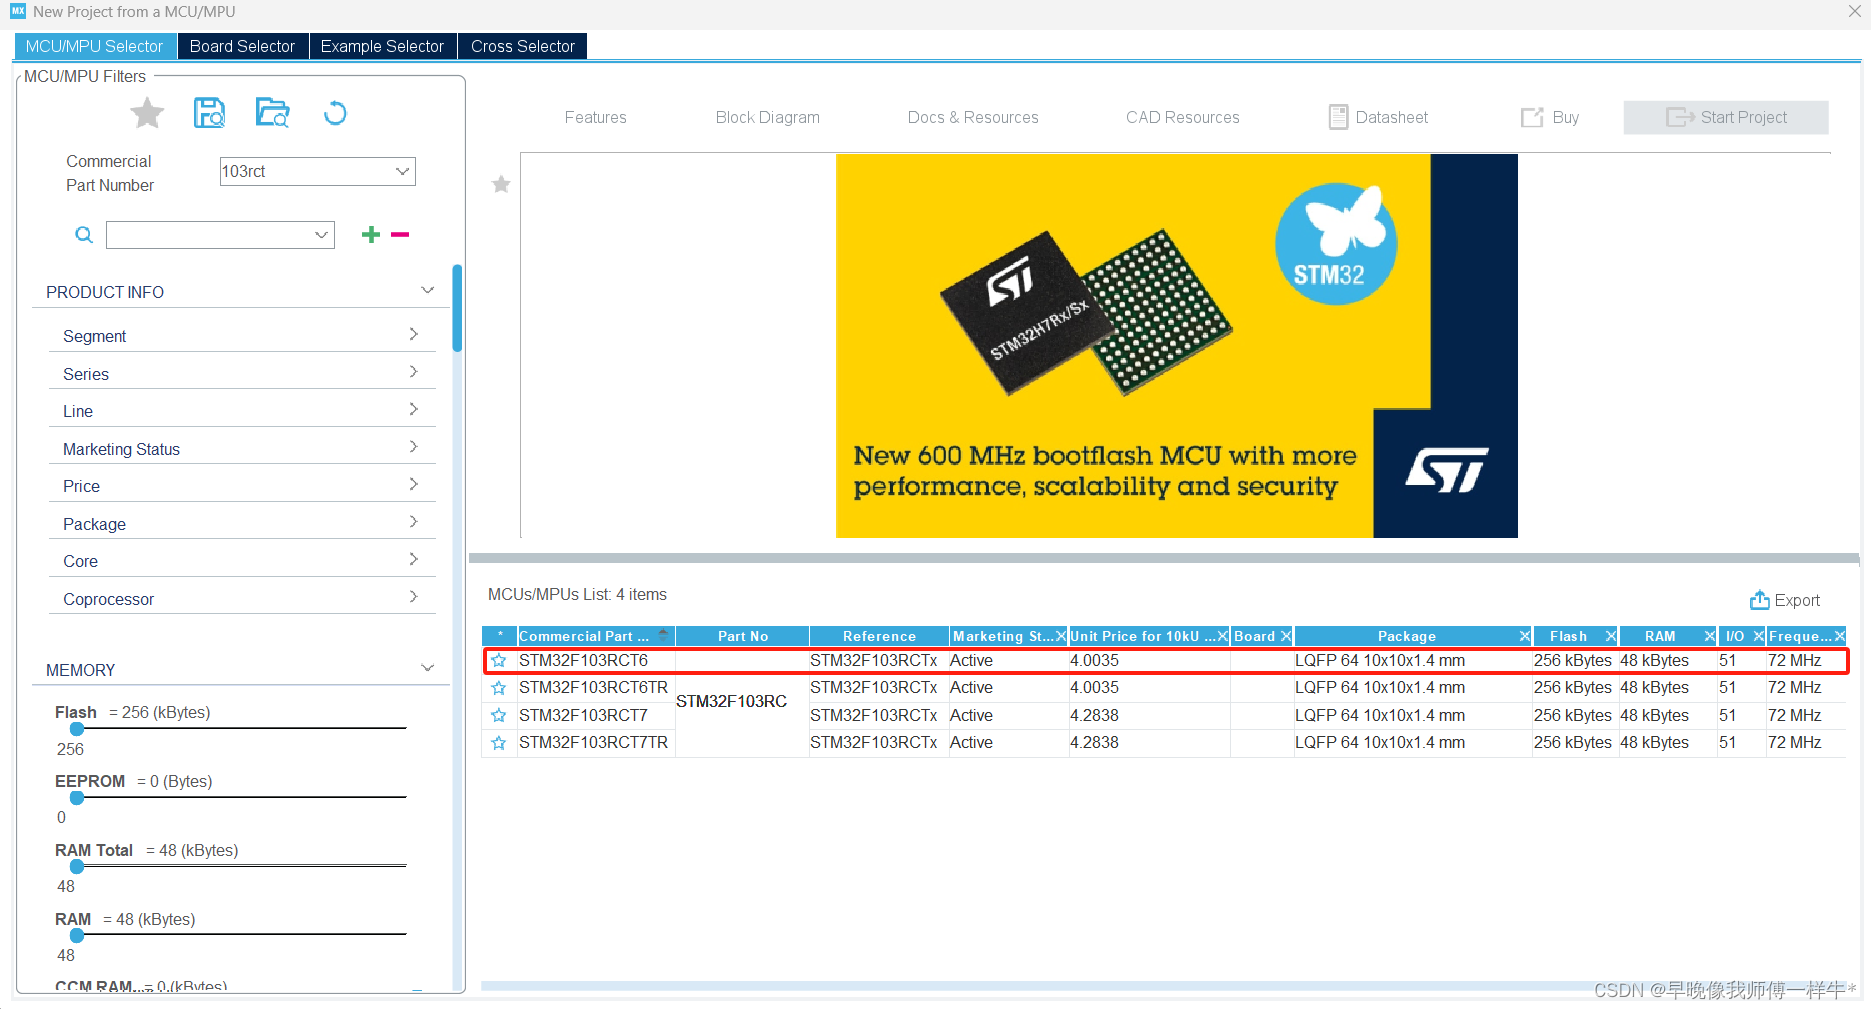Viewport: 1871px width, 1009px height.
Task: Remove search field with the red minus
Action: tap(400, 234)
